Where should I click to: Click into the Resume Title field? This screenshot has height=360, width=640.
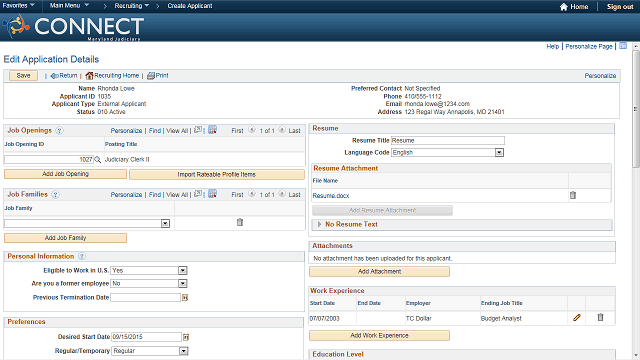tap(448, 140)
